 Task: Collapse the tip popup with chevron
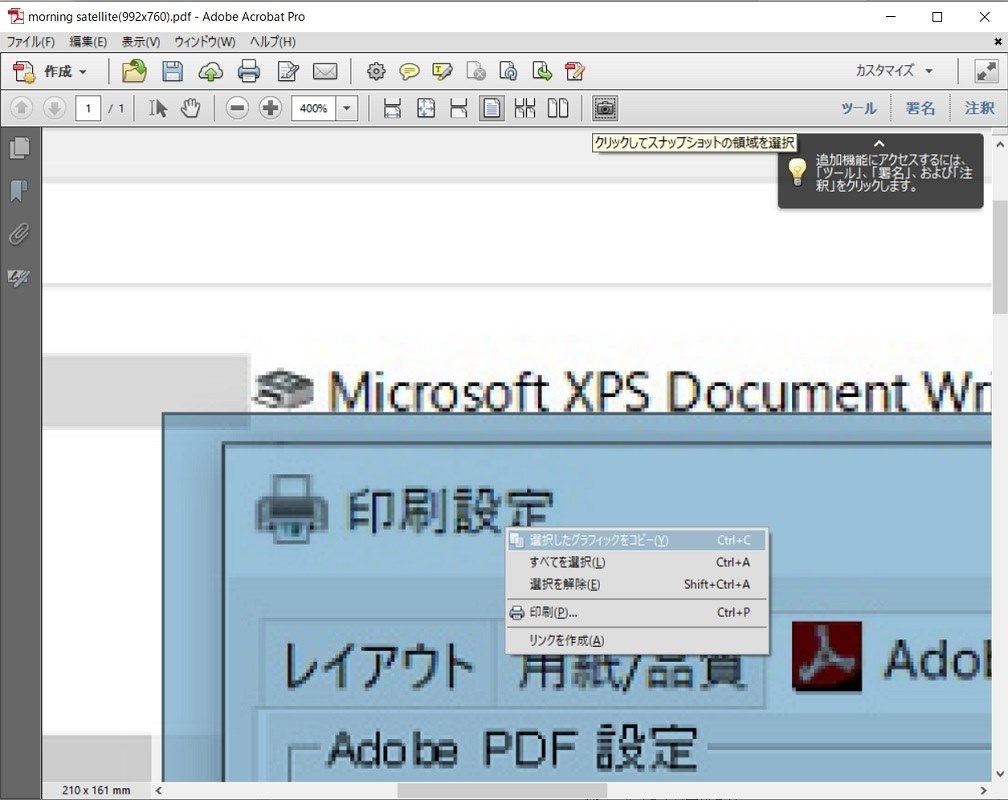click(879, 143)
